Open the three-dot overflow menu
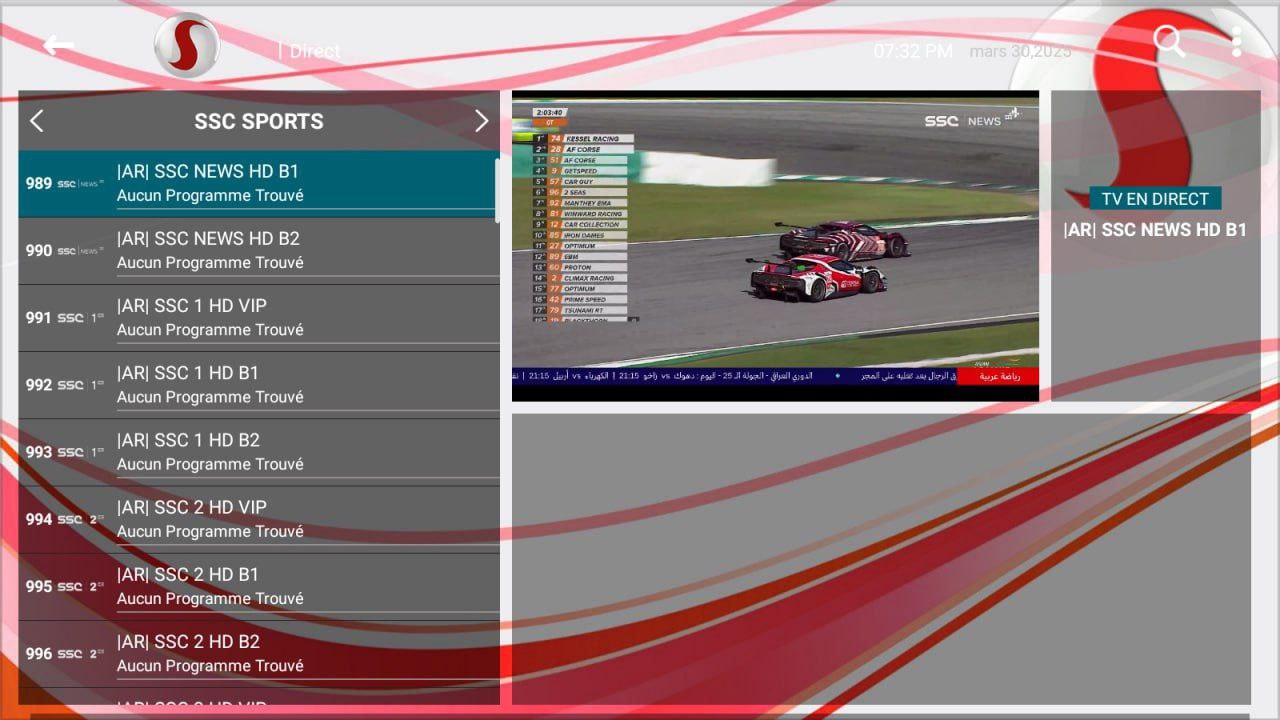This screenshot has width=1280, height=720. [1236, 41]
